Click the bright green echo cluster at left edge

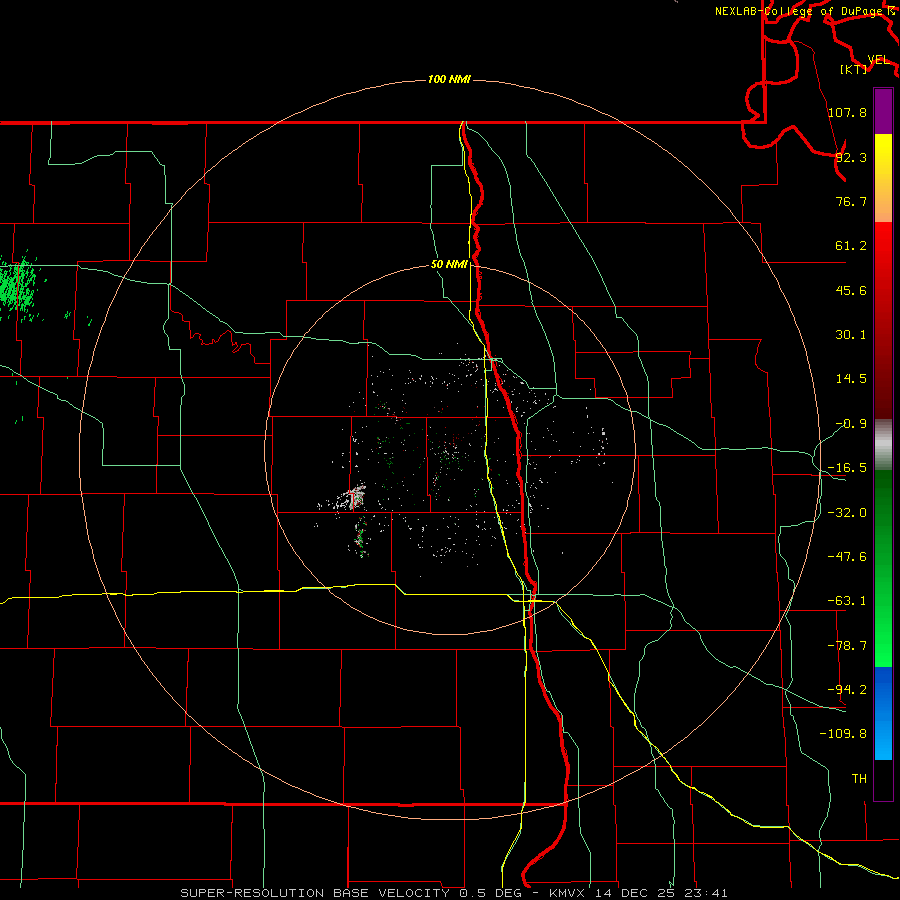click(19, 286)
